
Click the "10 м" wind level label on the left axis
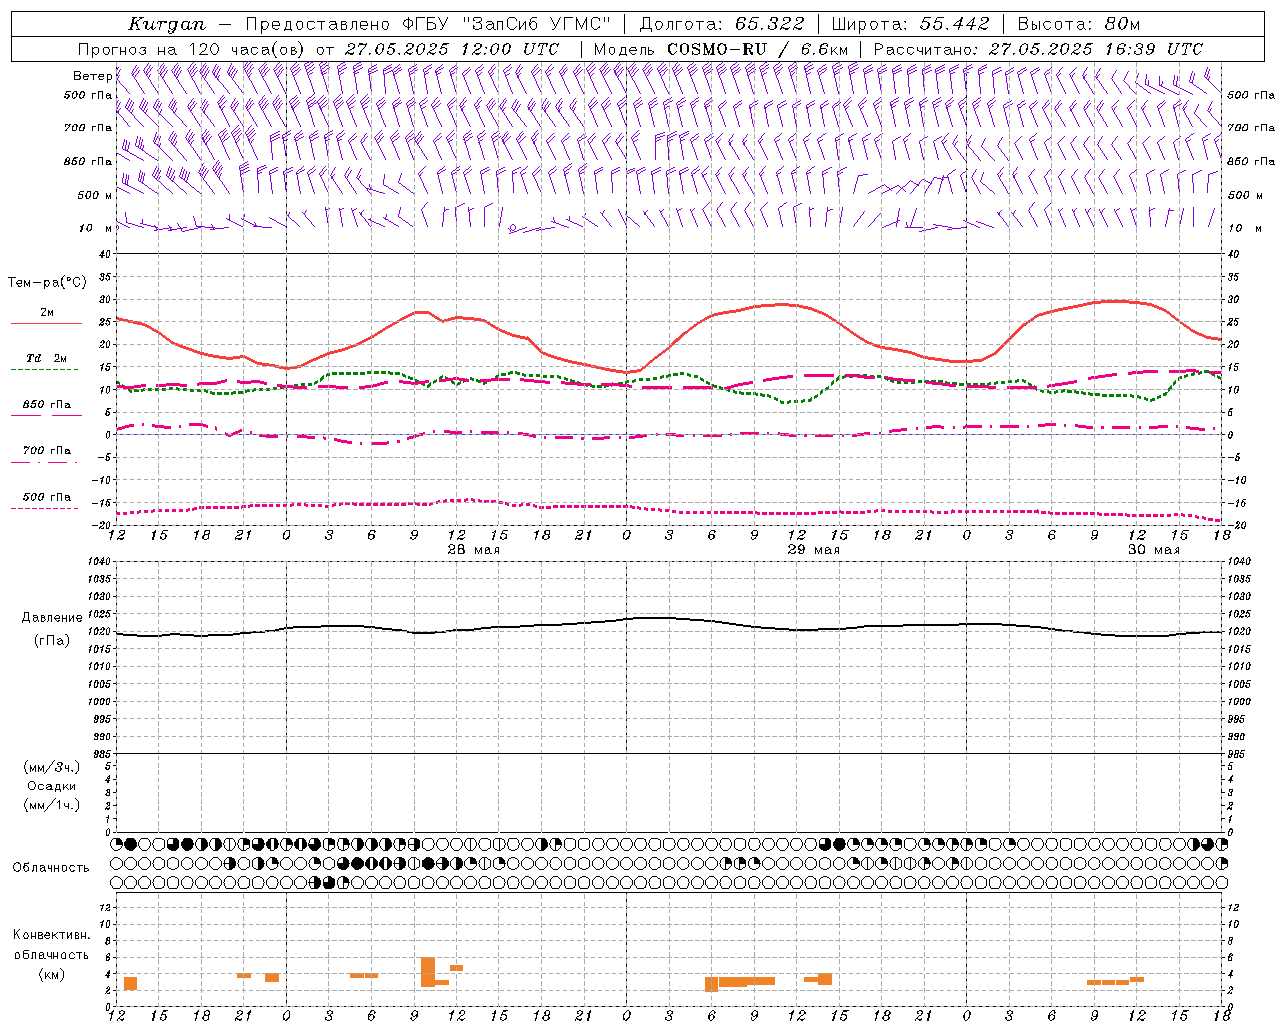pyautogui.click(x=96, y=228)
